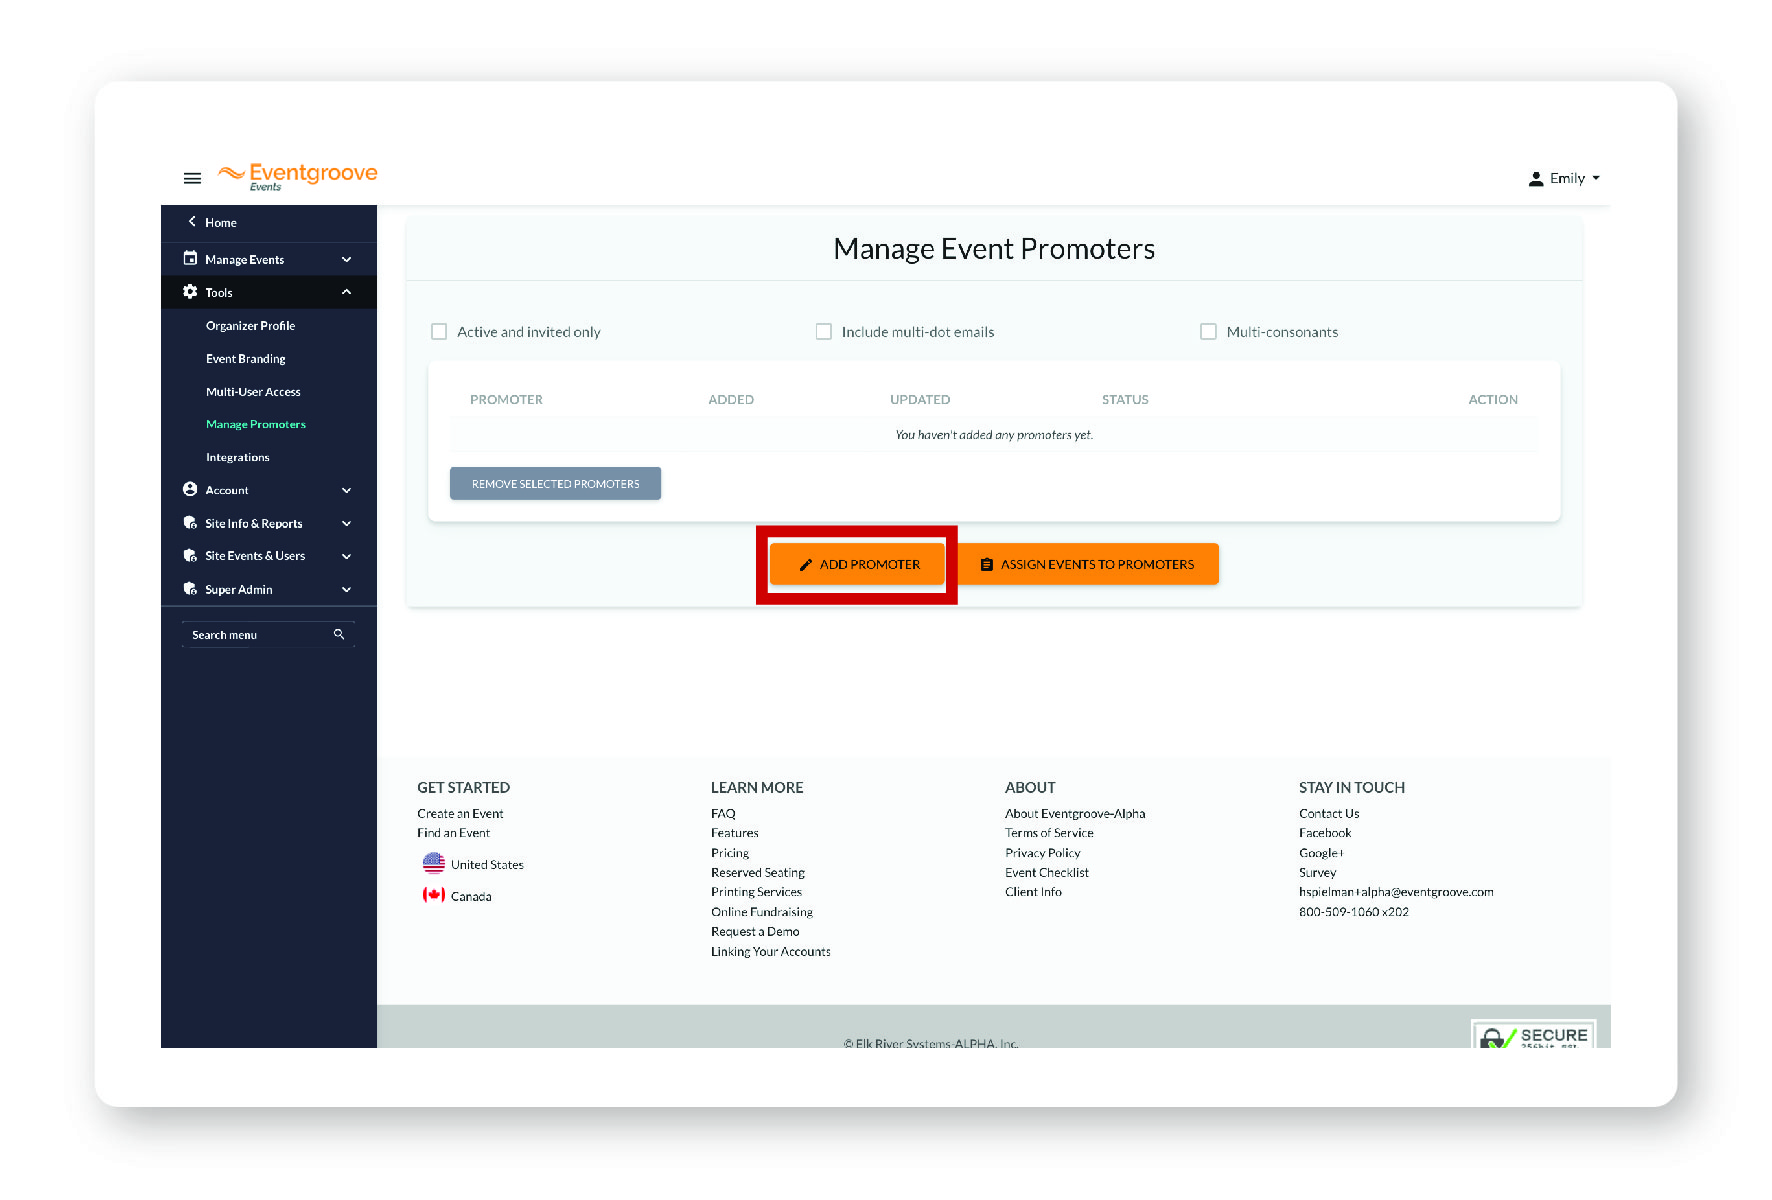Click the United States flag icon
Screen dimensions: 1772x1200
point(434,863)
